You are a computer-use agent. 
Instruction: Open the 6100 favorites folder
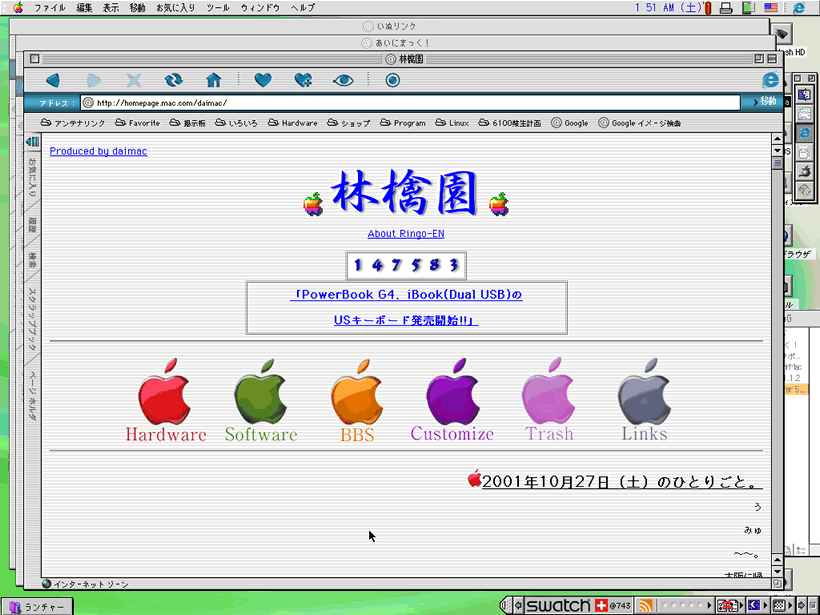(x=510, y=123)
